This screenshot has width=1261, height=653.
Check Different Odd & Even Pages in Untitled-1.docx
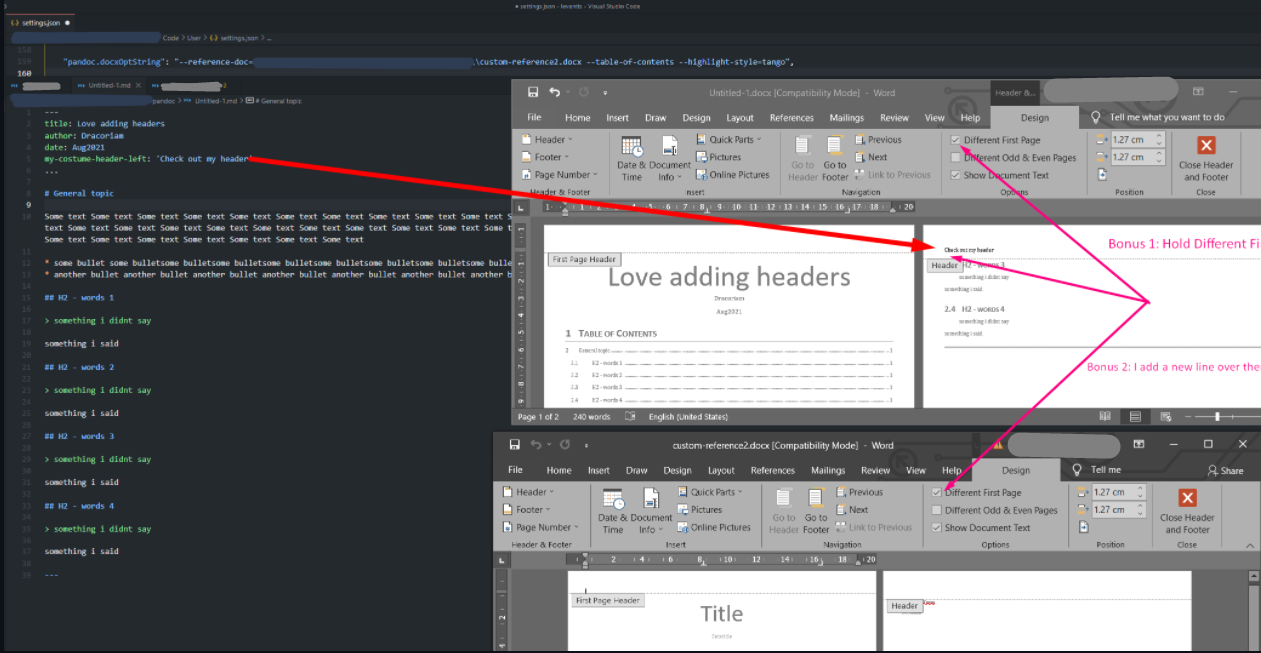click(x=956, y=157)
